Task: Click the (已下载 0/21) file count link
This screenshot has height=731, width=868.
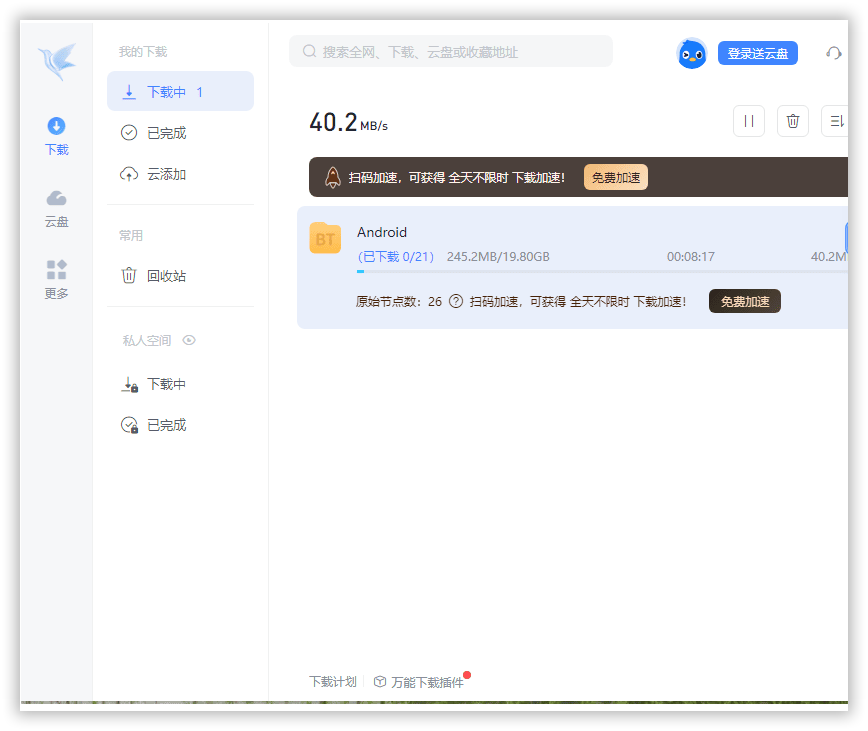Action: [x=396, y=257]
